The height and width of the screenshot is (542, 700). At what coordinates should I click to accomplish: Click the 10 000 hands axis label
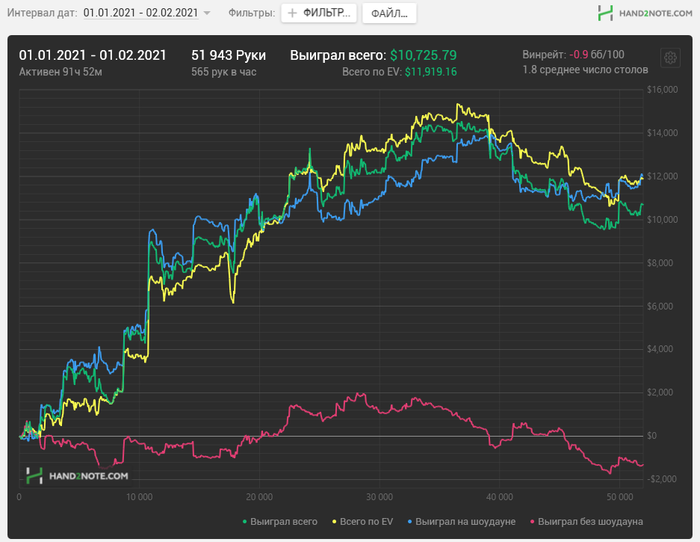139,497
